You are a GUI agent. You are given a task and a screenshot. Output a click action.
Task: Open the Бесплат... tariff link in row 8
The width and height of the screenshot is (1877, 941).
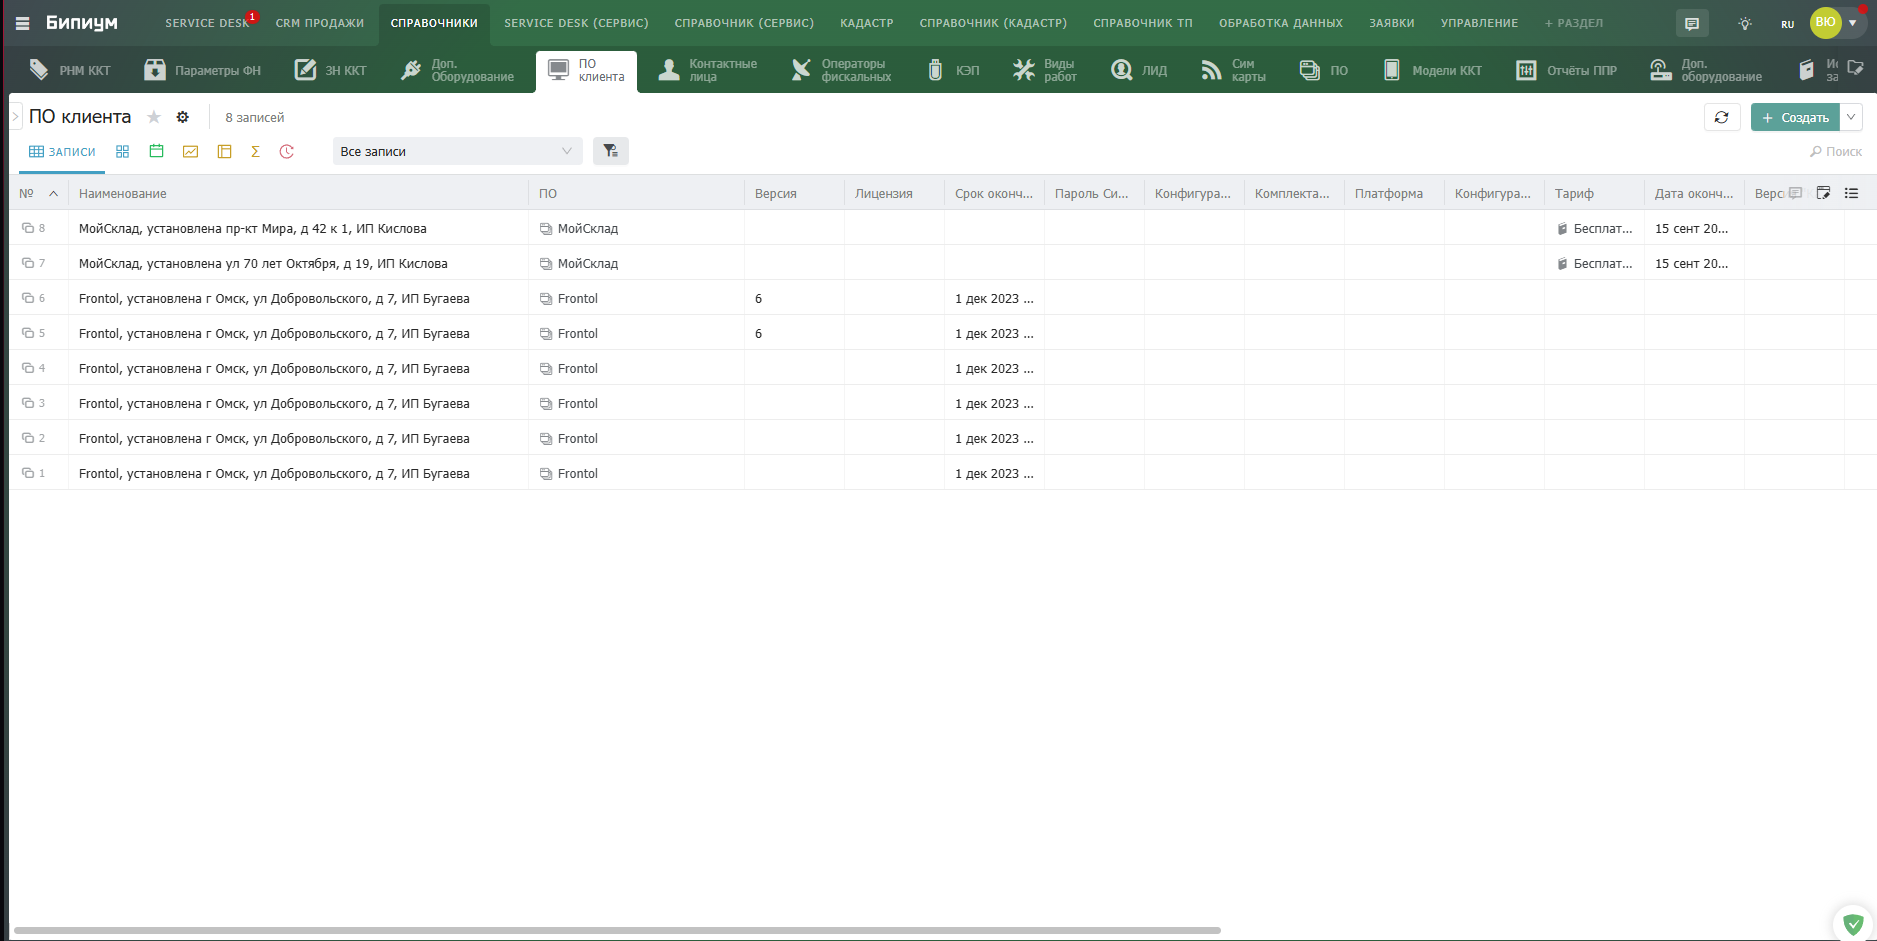[x=1602, y=229]
